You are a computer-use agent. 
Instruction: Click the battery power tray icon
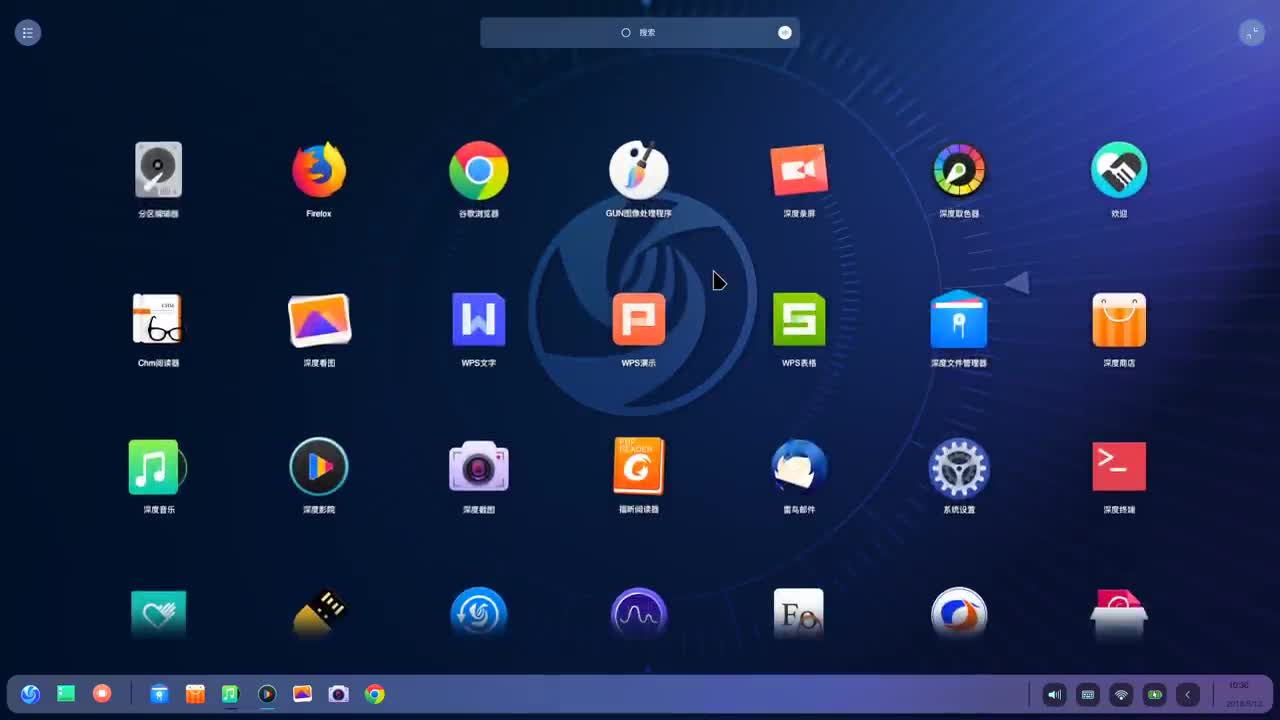coord(1155,694)
